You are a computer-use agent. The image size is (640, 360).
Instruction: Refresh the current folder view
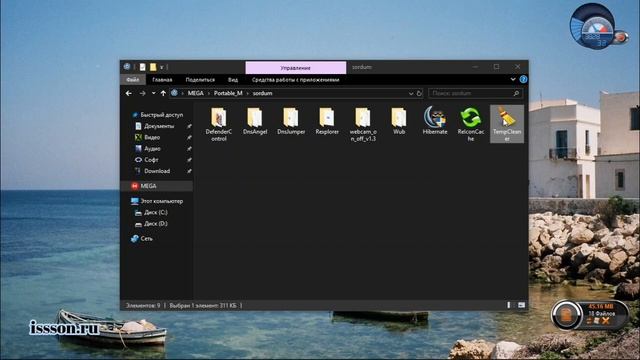click(x=419, y=93)
